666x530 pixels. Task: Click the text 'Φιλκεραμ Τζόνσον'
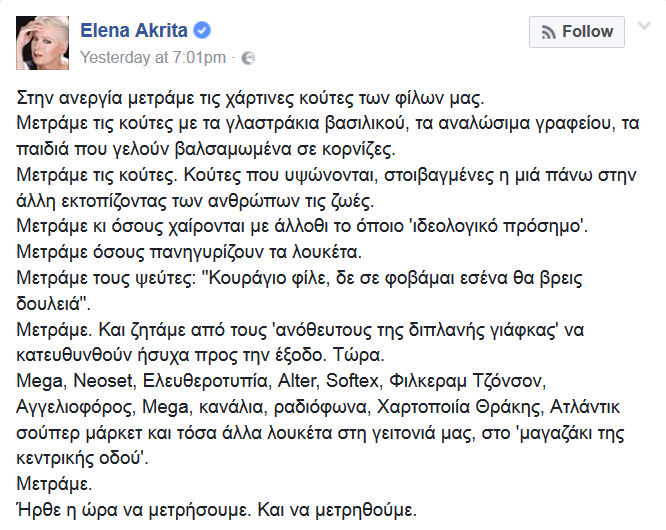point(467,381)
